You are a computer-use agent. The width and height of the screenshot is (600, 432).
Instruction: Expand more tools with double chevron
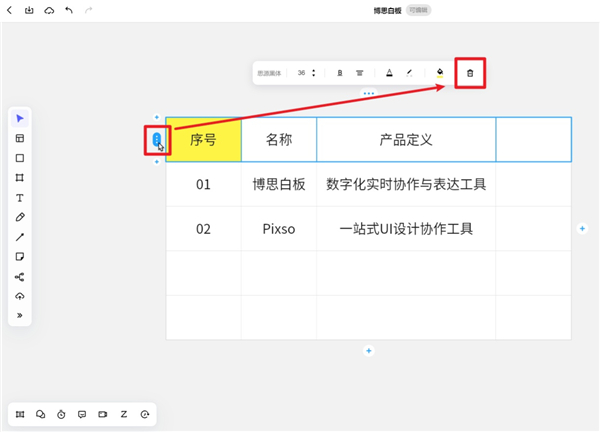tap(20, 316)
